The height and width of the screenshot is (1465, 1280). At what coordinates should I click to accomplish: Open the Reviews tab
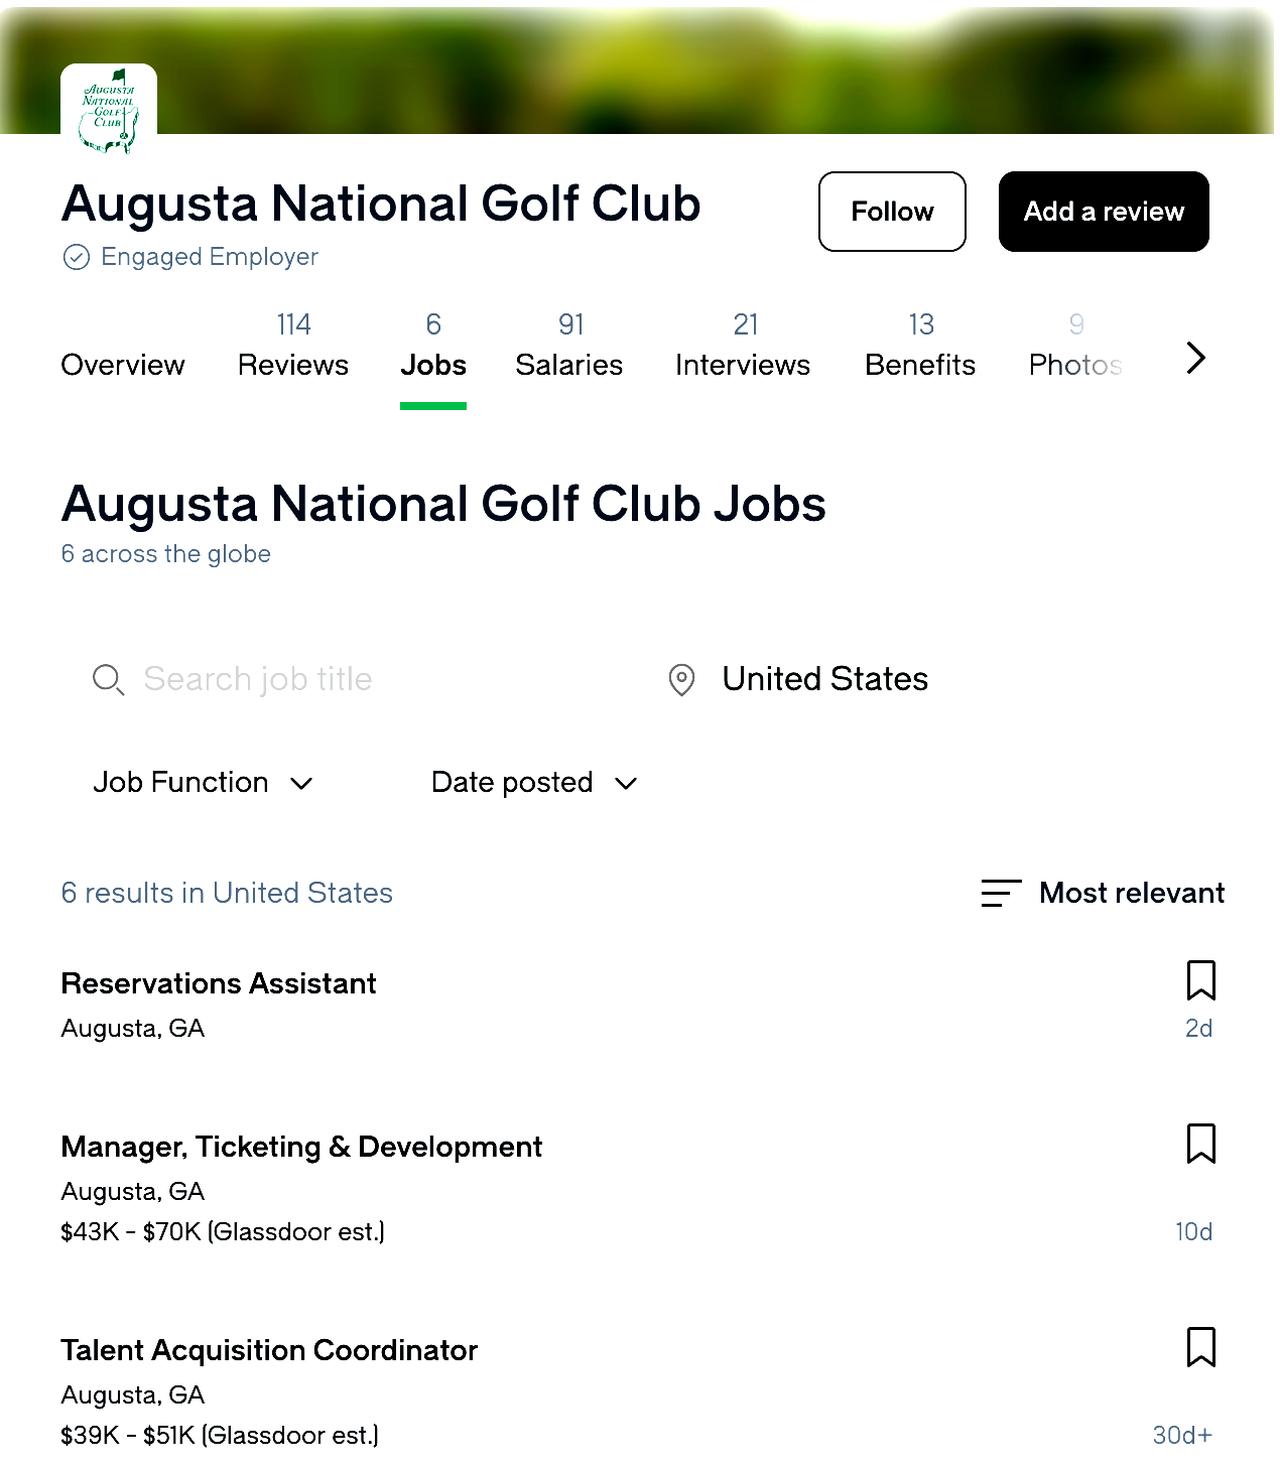293,345
